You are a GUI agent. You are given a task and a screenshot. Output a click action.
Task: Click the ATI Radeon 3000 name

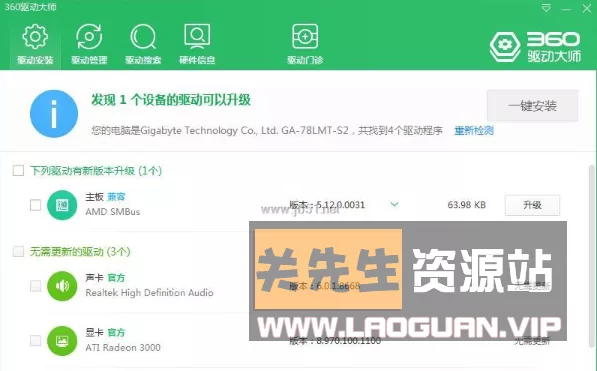123,347
